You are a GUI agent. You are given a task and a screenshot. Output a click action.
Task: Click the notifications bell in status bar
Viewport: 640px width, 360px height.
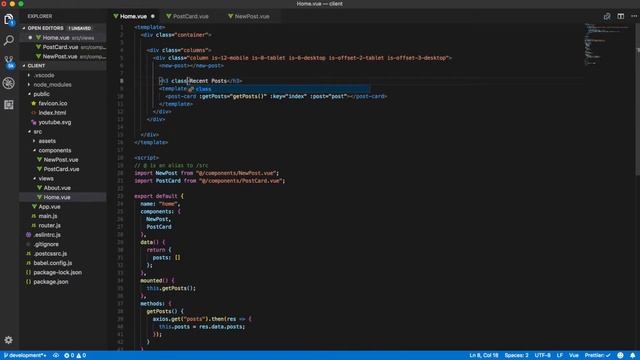click(632, 356)
